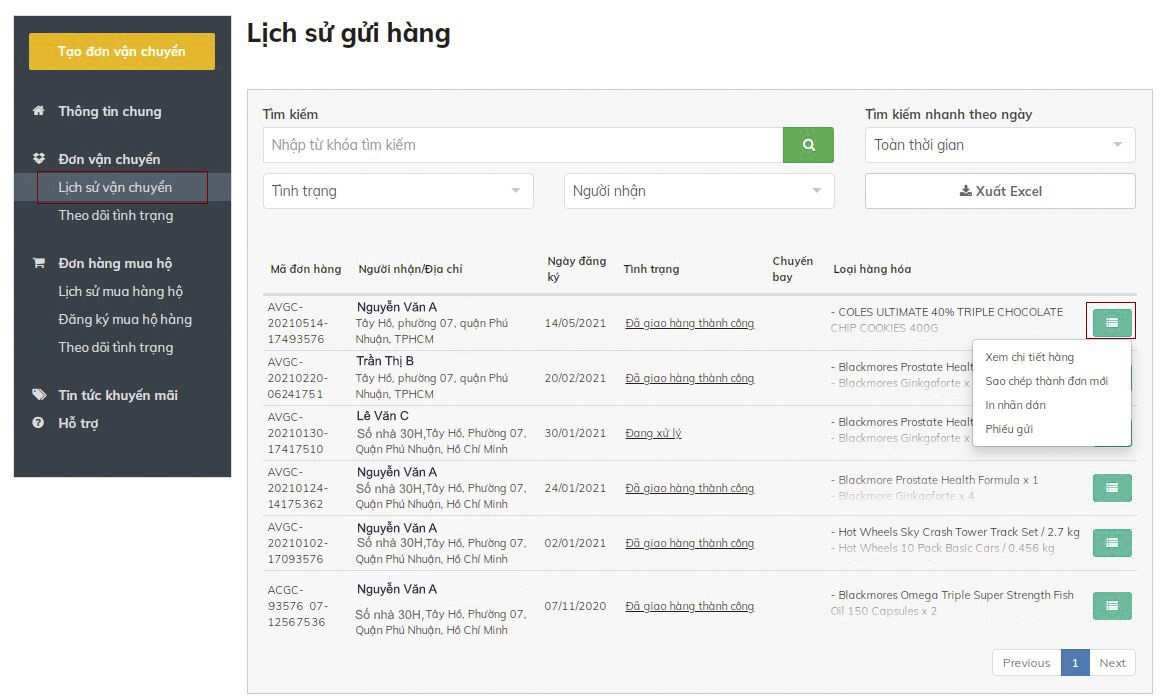Focus the Nhập từ khóa tìm kiếm field
Image resolution: width=1176 pixels, height=697 pixels.
(x=522, y=145)
